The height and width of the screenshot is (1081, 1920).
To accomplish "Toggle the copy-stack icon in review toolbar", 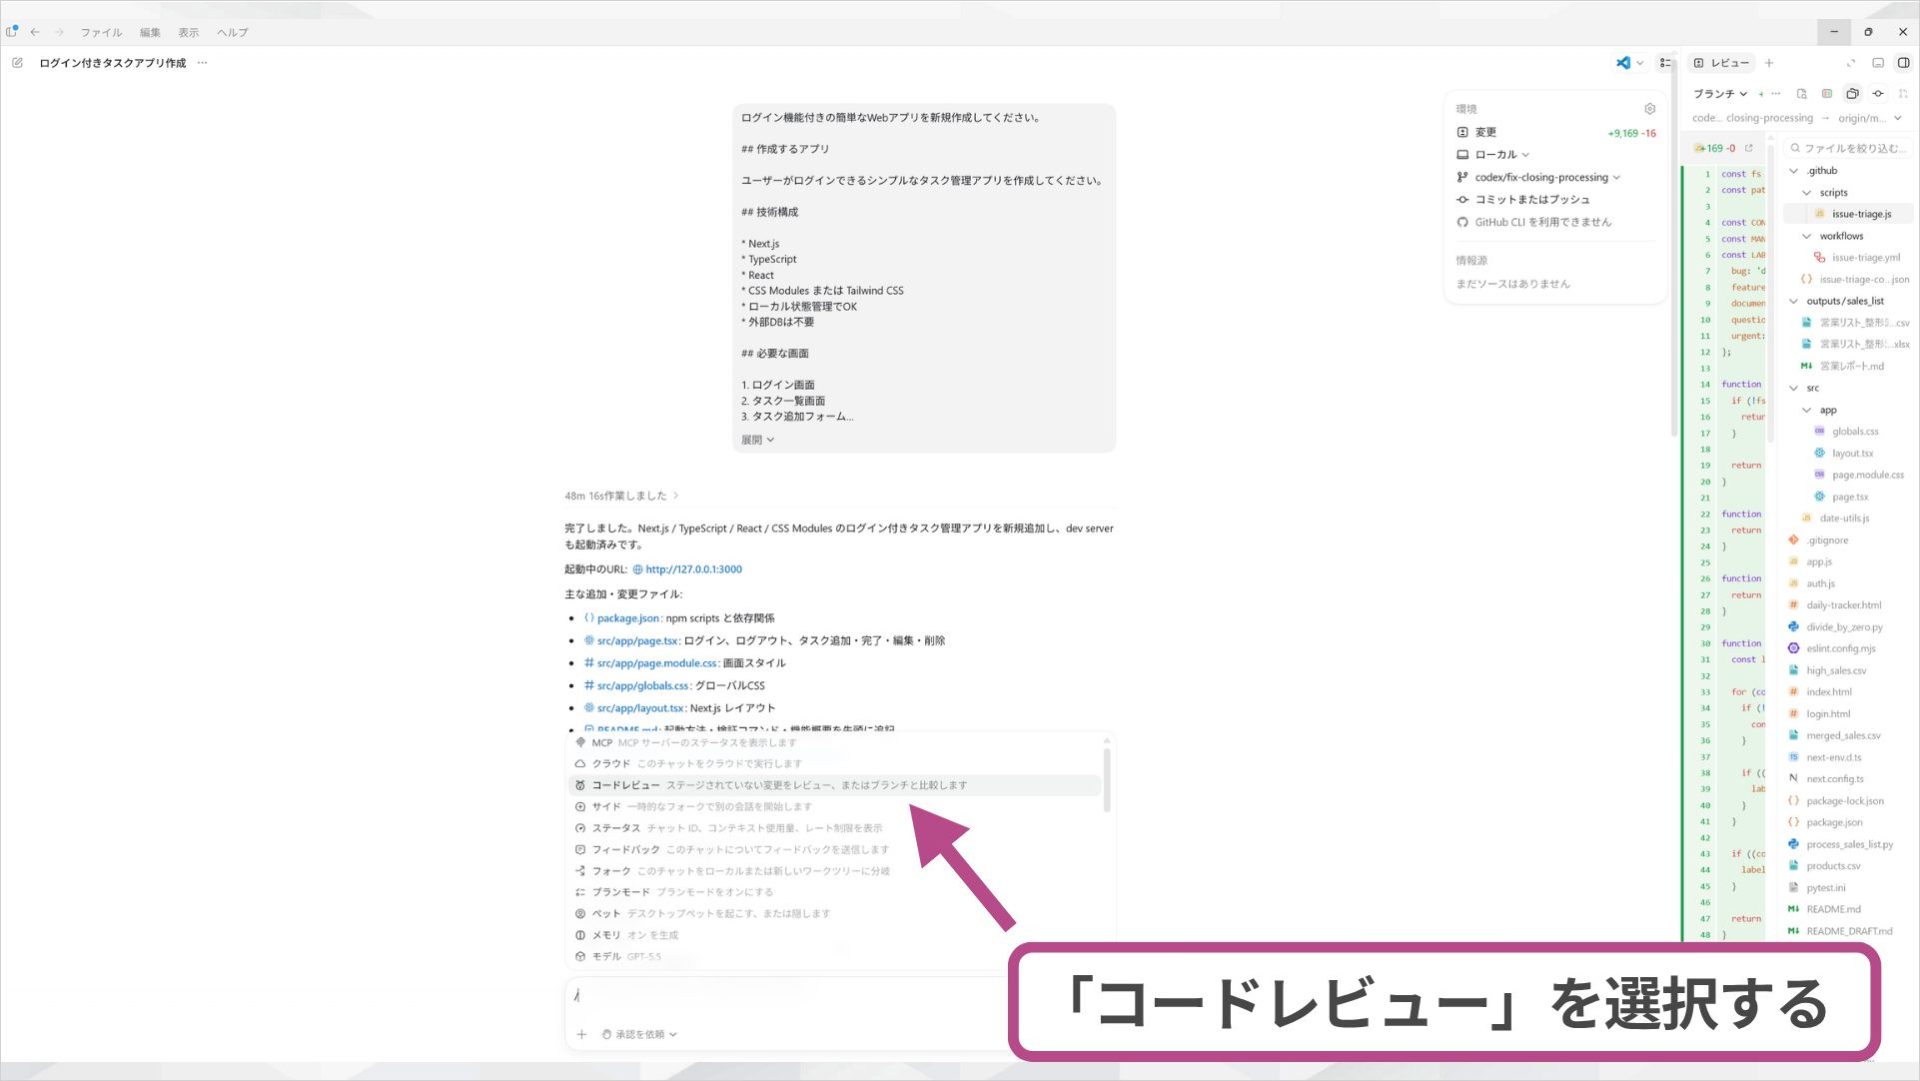I will point(1852,94).
